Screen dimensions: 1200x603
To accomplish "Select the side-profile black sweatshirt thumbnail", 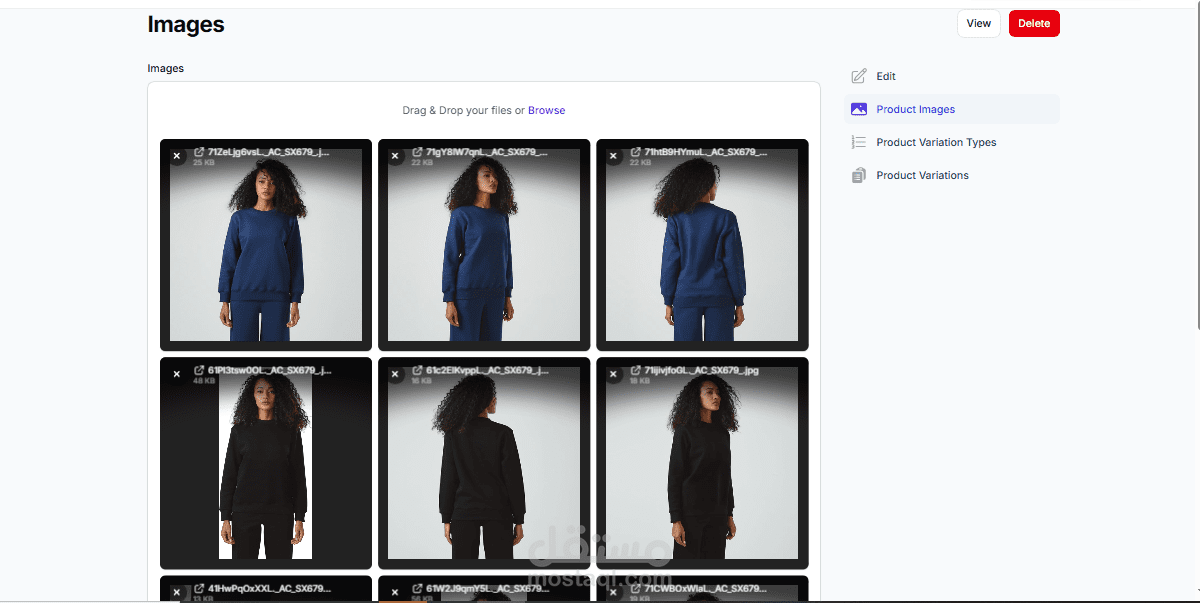I will [x=702, y=463].
